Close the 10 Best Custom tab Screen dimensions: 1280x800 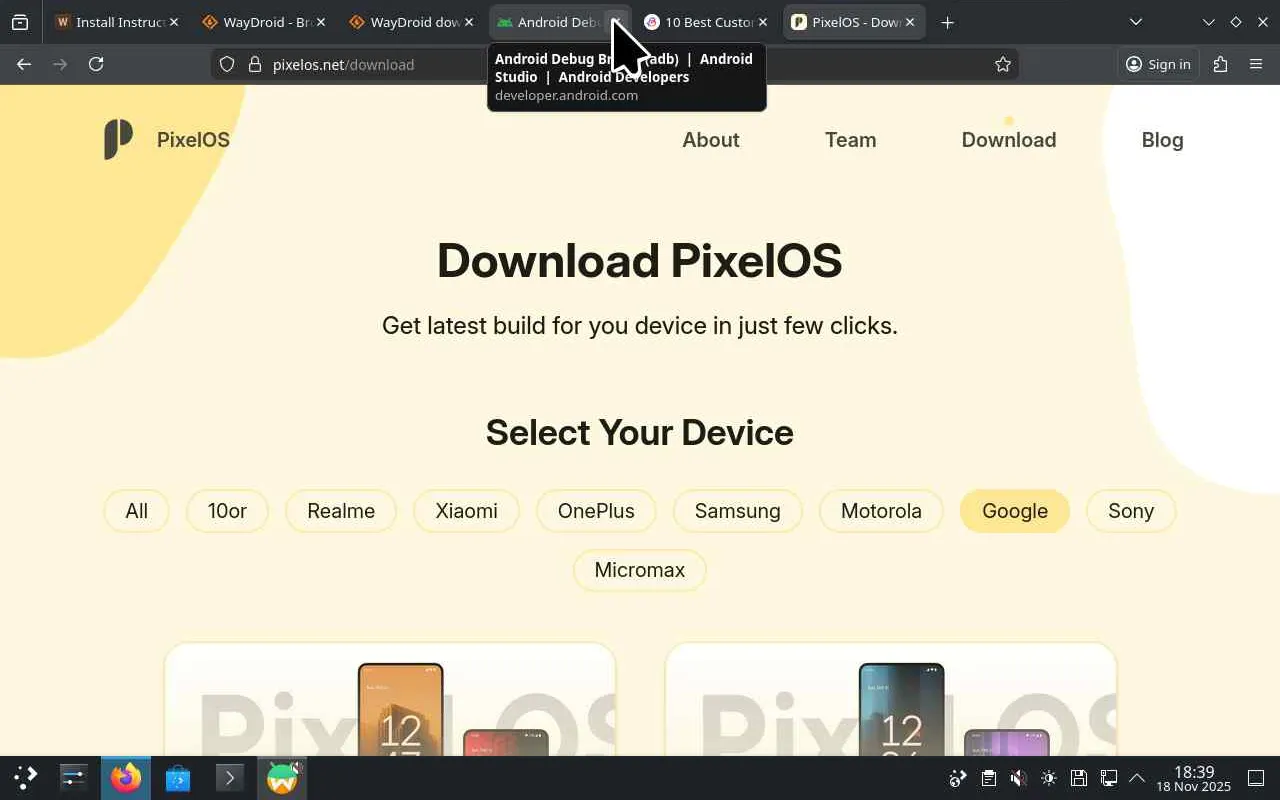coord(763,22)
